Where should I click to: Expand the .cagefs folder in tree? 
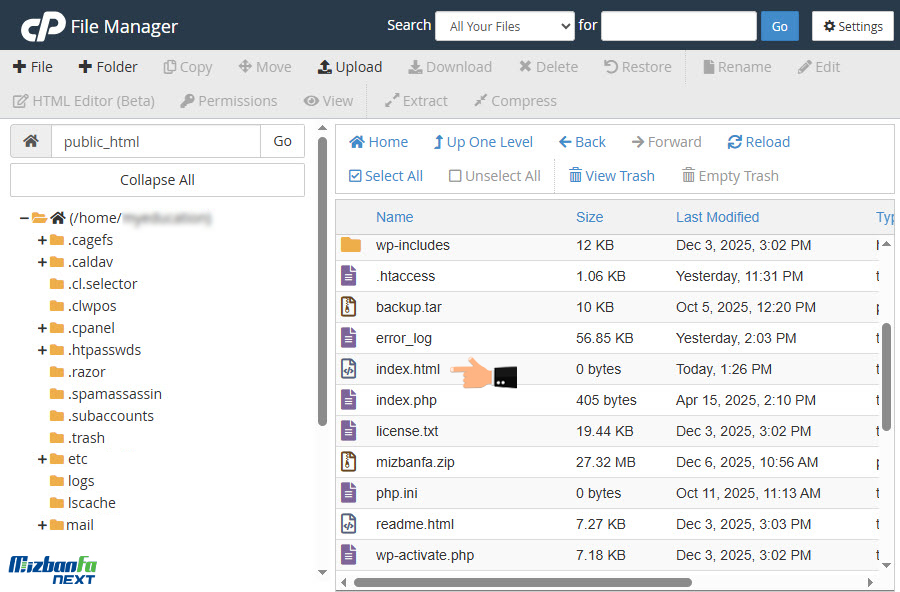coord(42,240)
